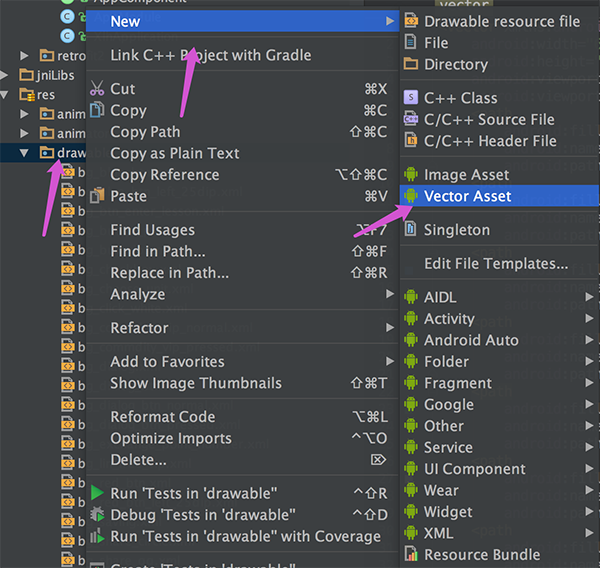600x568 pixels.
Task: Expand the jniLibs folder arrow
Action: coord(4,75)
